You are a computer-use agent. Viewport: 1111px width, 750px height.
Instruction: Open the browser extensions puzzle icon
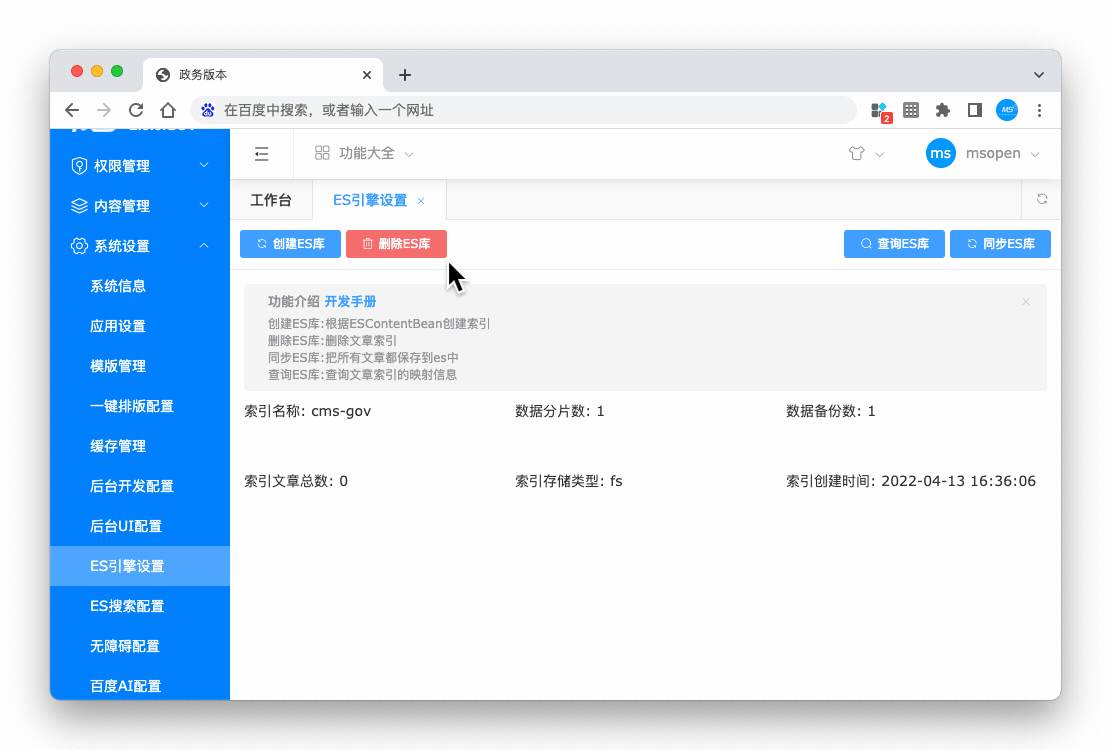(942, 110)
